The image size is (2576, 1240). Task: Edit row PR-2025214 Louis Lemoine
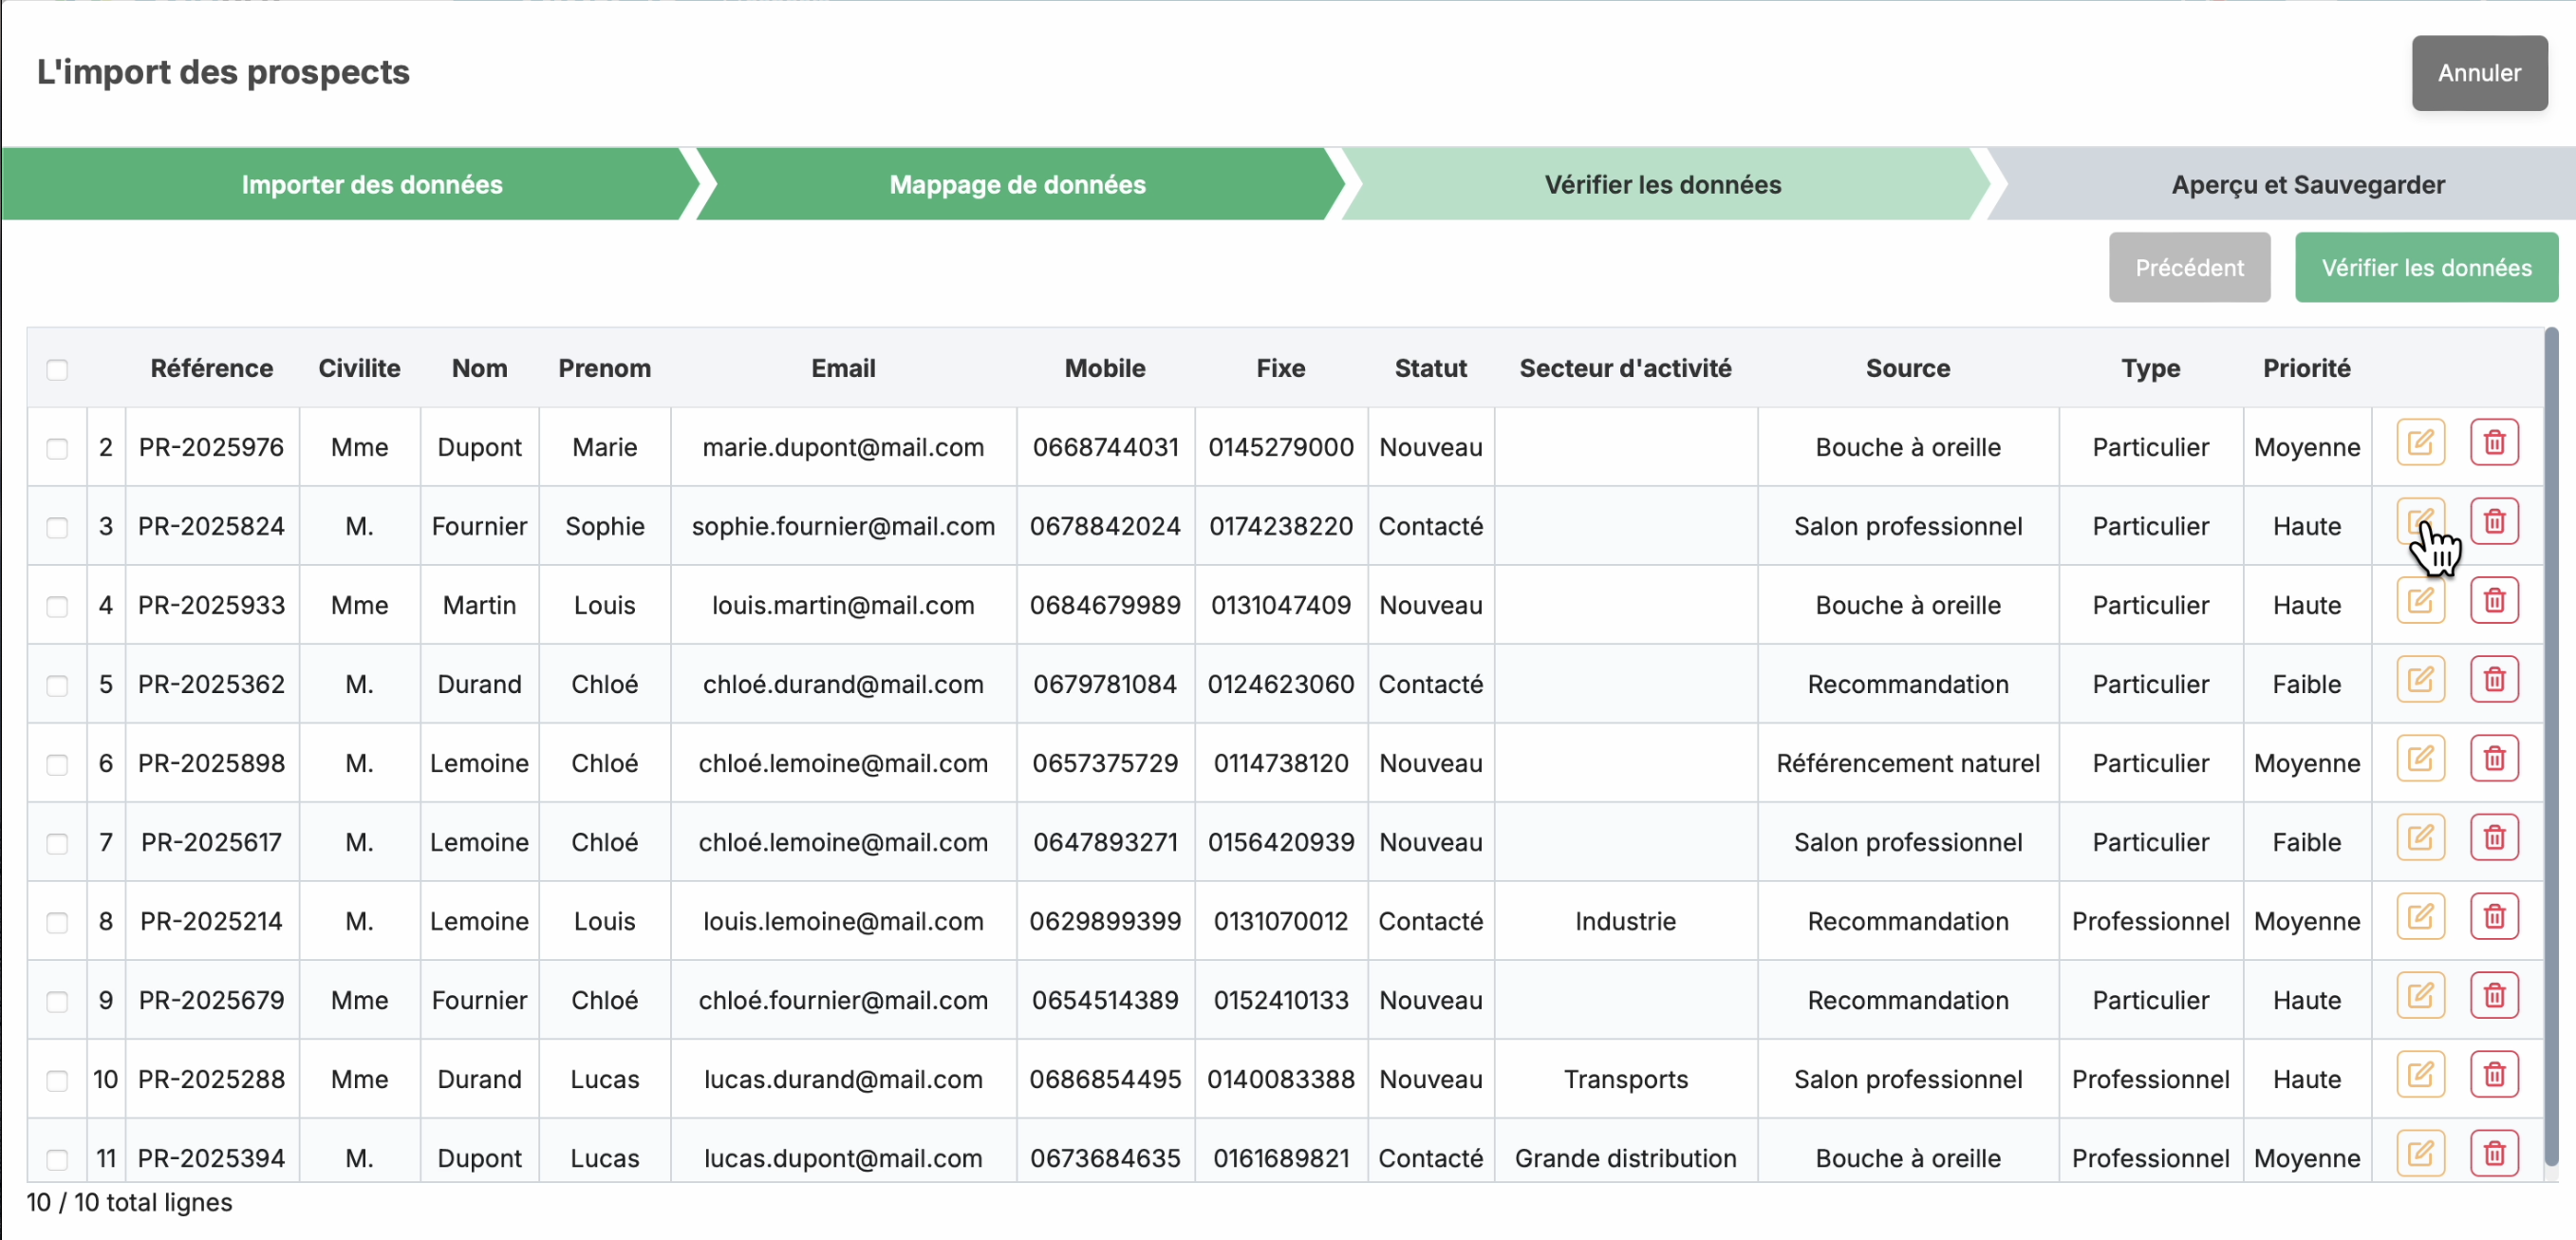point(2420,917)
